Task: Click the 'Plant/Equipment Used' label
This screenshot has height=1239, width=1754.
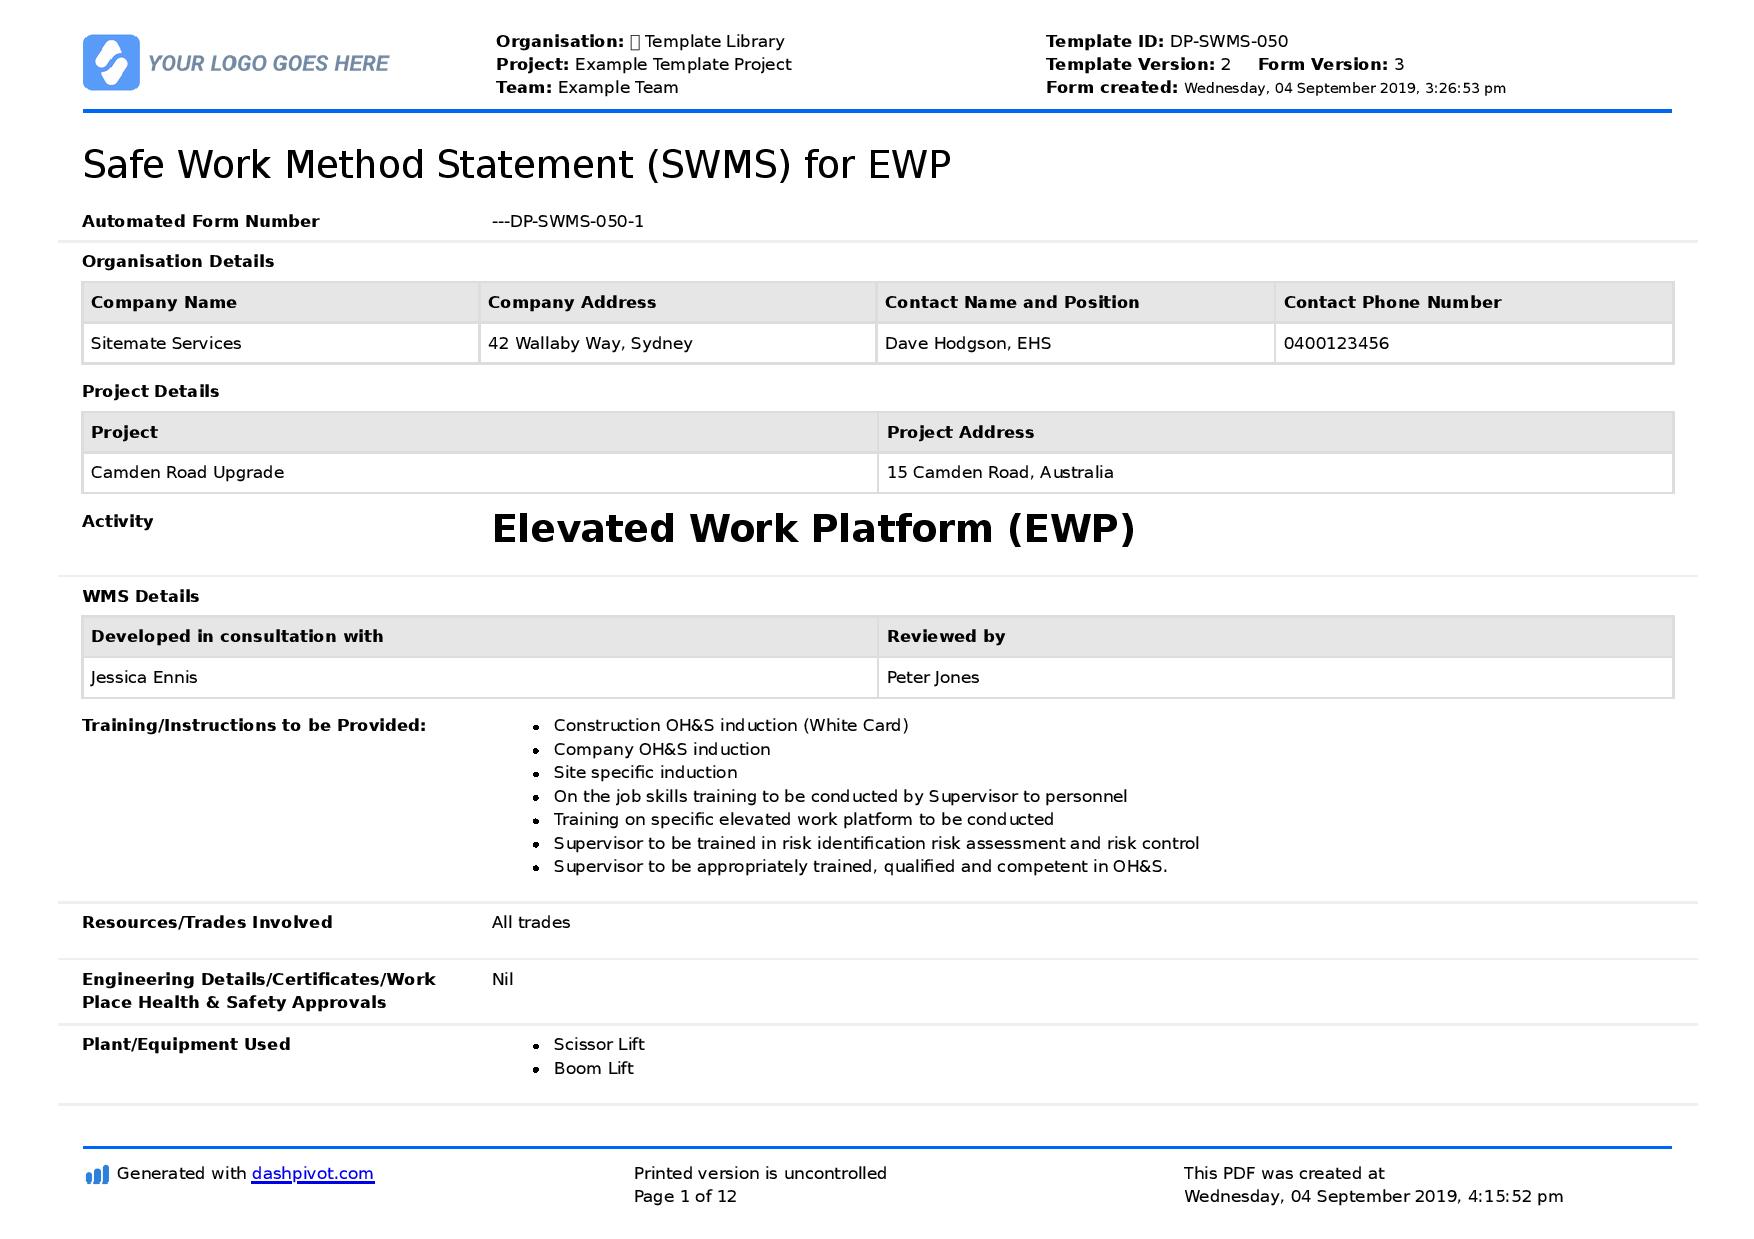Action: 186,1044
